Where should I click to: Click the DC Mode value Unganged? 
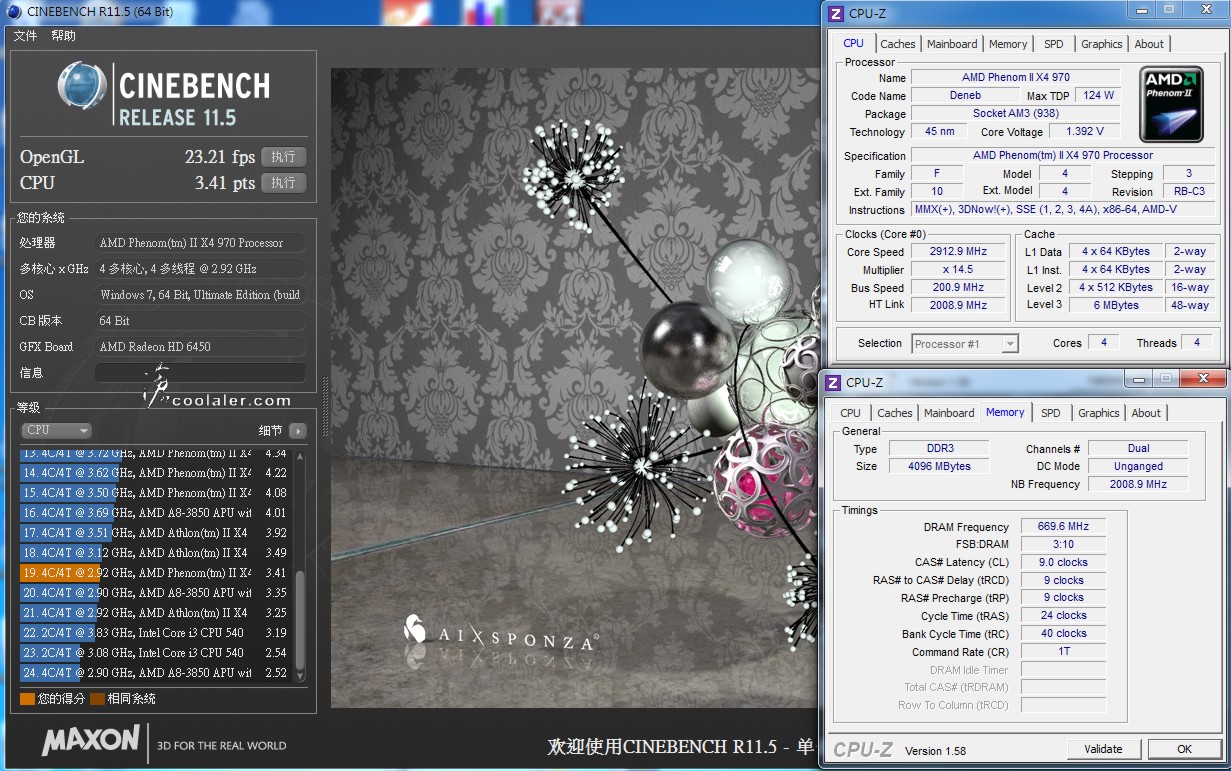coord(1138,466)
